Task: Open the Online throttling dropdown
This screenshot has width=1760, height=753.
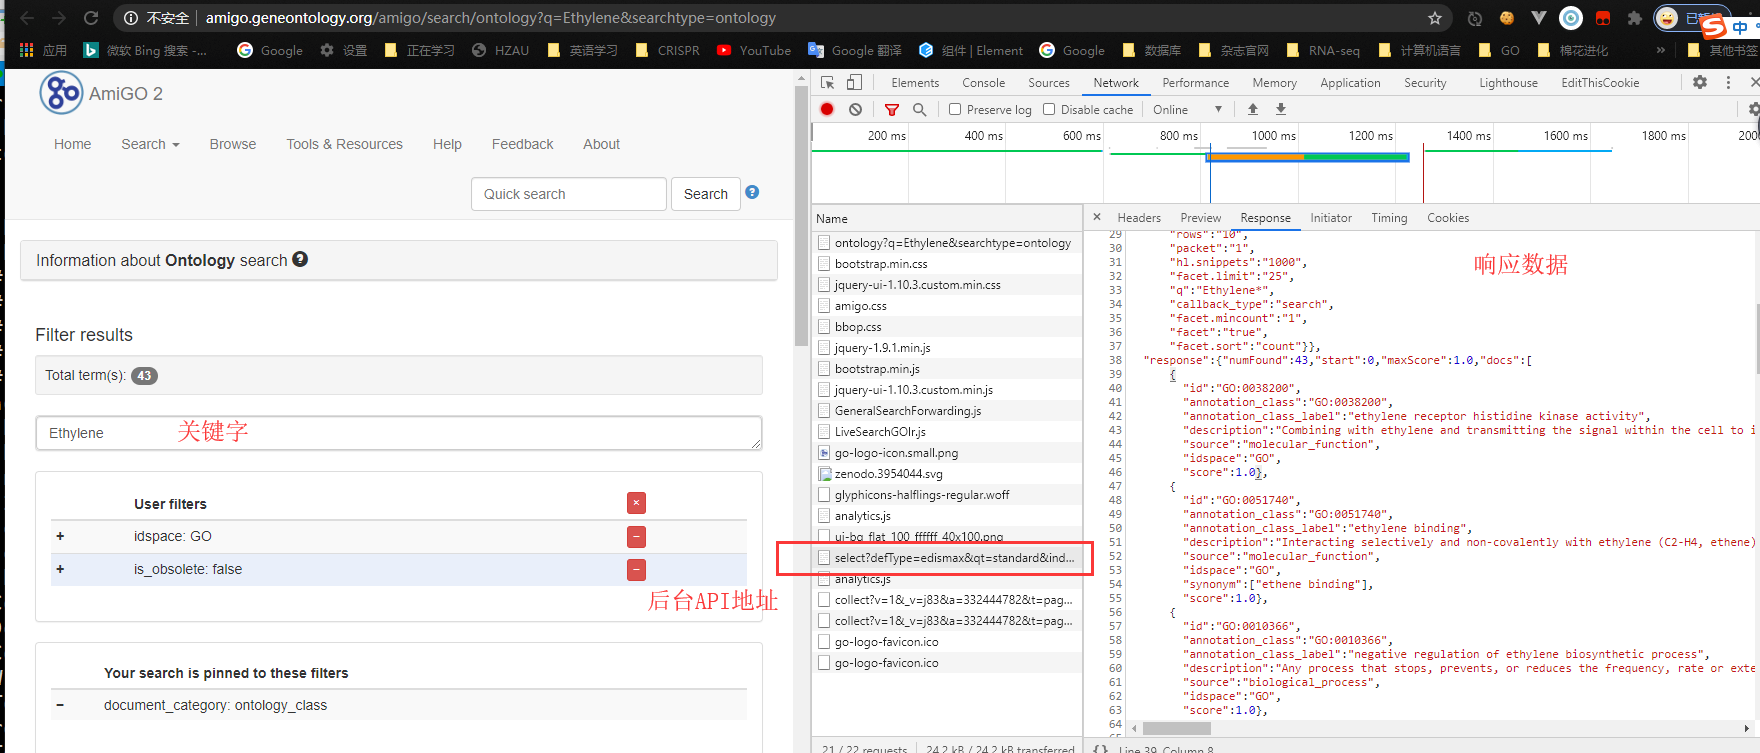Action: (1187, 110)
